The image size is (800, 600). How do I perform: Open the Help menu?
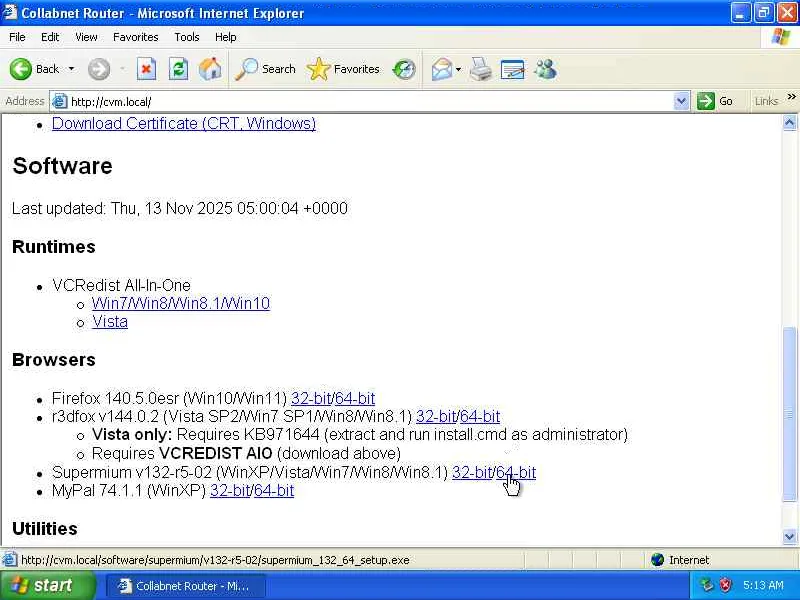(x=226, y=37)
